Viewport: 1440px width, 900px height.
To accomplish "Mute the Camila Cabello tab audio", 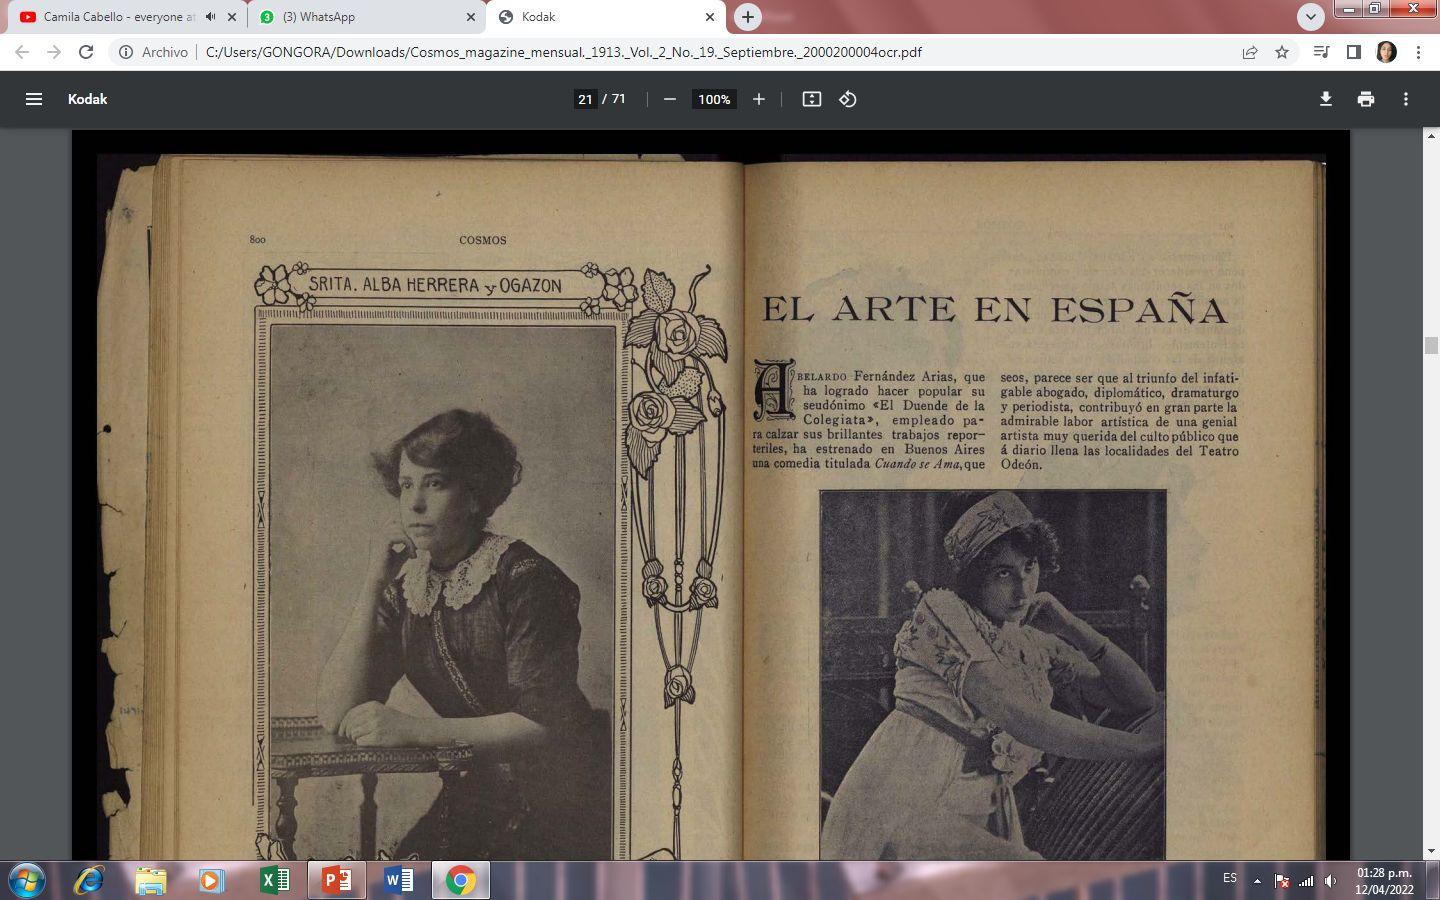I will click(210, 17).
